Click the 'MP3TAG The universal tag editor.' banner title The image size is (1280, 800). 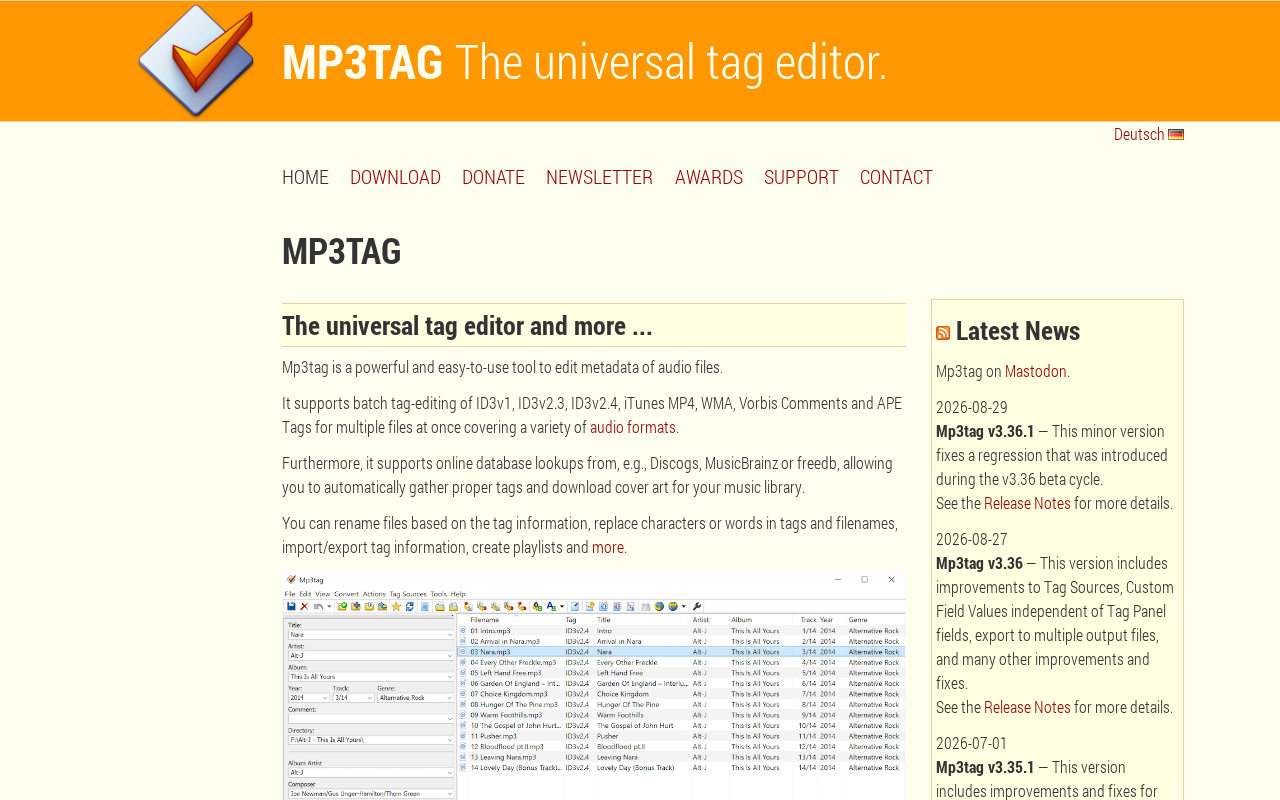tap(584, 62)
